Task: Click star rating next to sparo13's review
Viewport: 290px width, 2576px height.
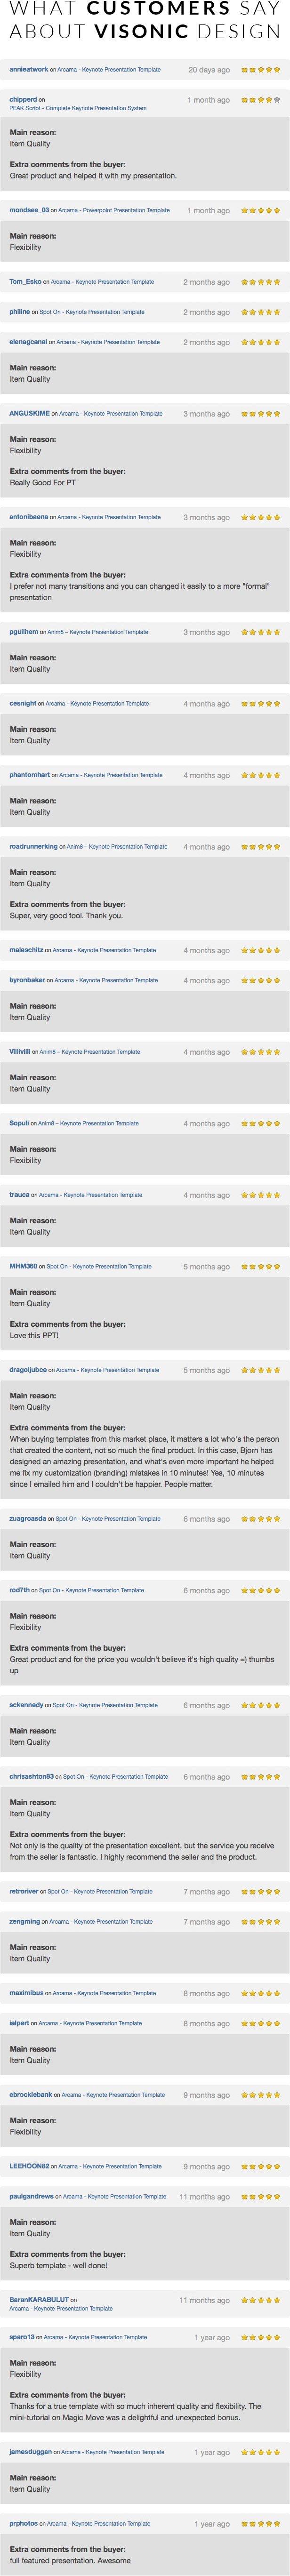Action: (x=261, y=2338)
